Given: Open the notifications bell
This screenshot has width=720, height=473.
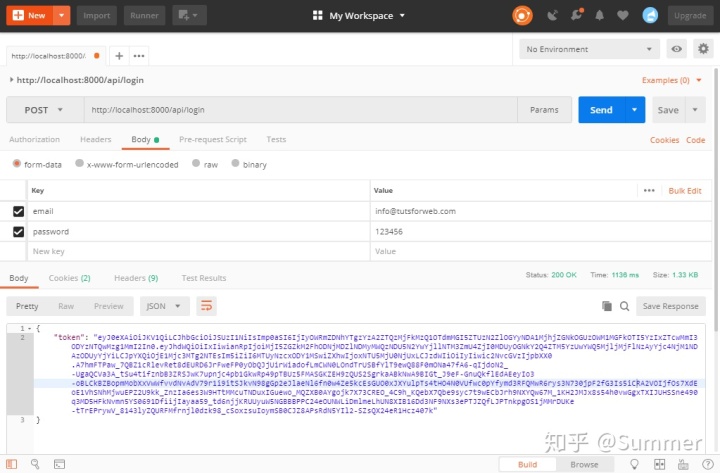Looking at the screenshot, I should point(599,16).
